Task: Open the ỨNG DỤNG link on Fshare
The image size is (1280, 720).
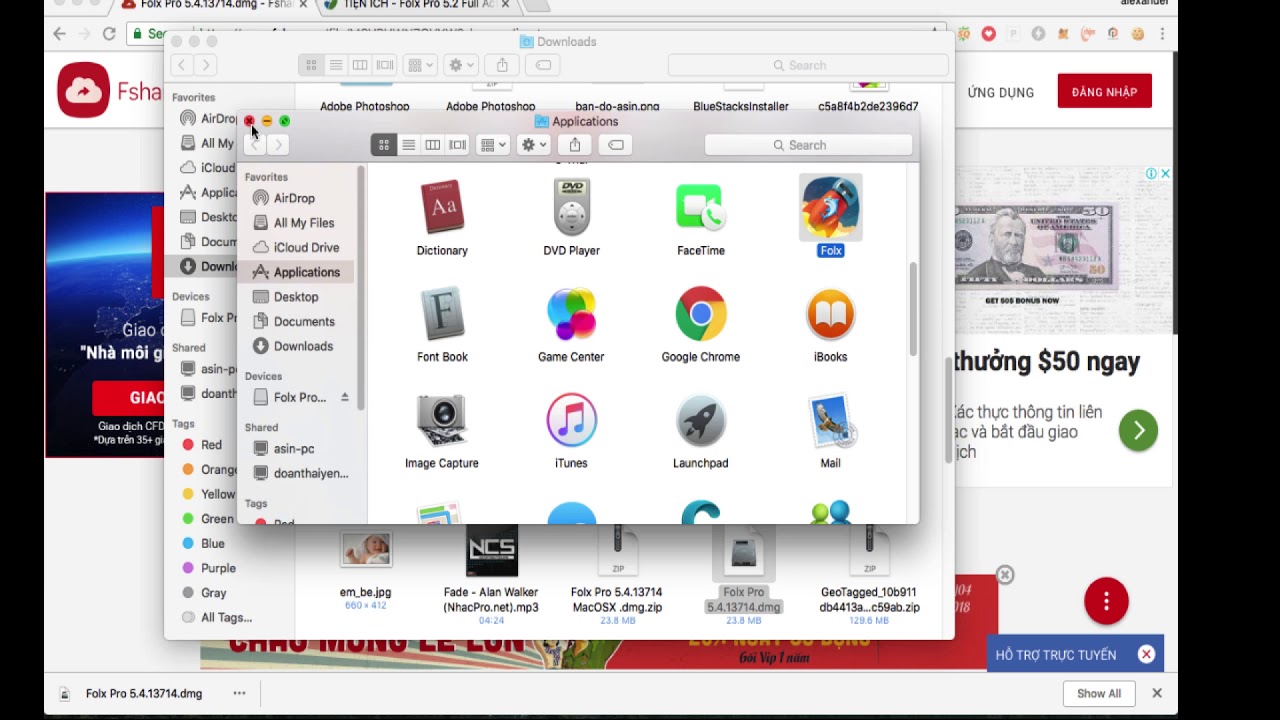Action: point(1000,92)
